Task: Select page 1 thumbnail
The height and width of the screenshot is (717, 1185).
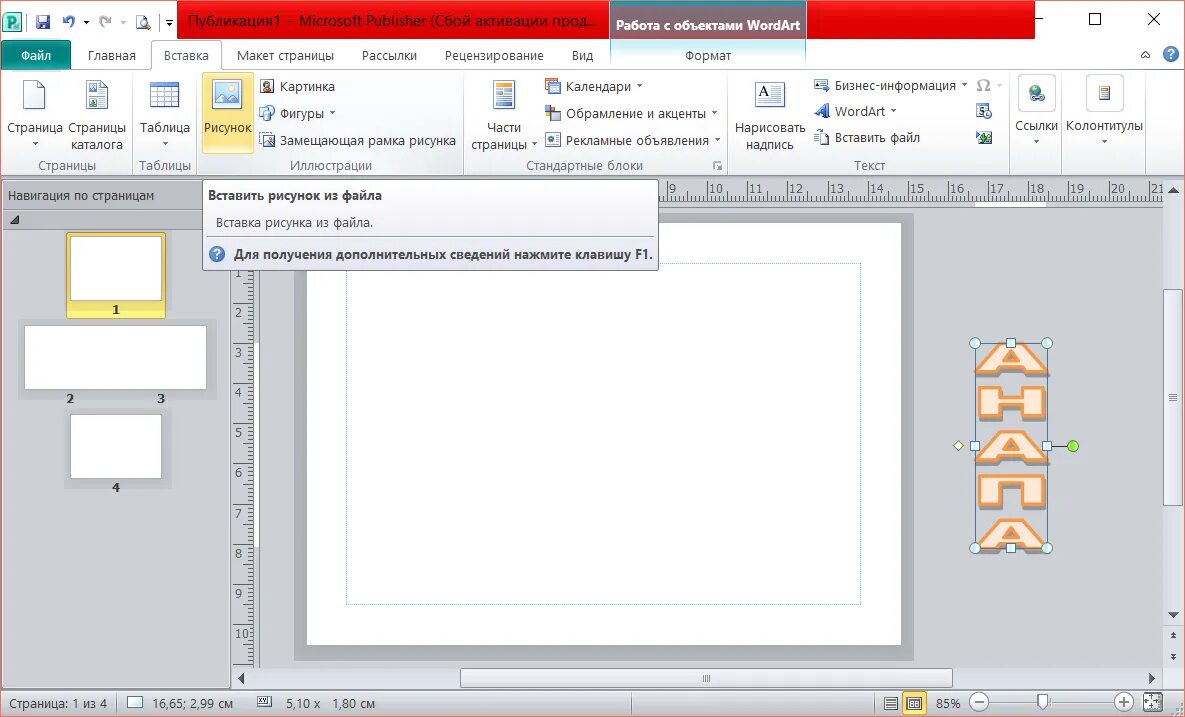Action: point(116,274)
